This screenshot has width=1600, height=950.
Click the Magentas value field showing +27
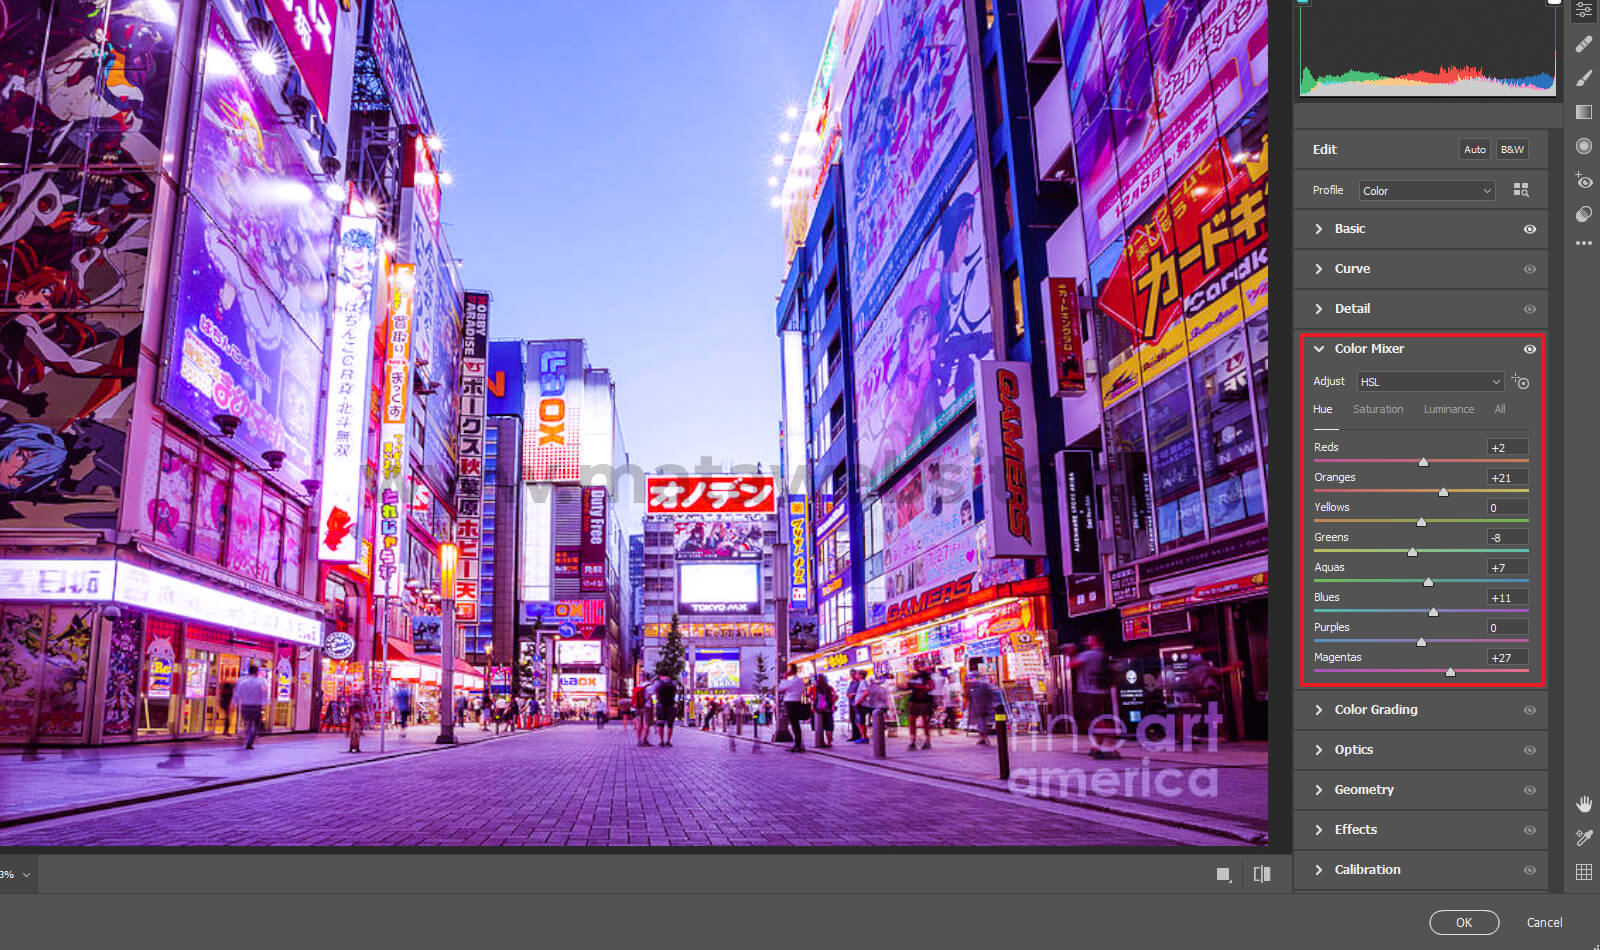pyautogui.click(x=1507, y=658)
